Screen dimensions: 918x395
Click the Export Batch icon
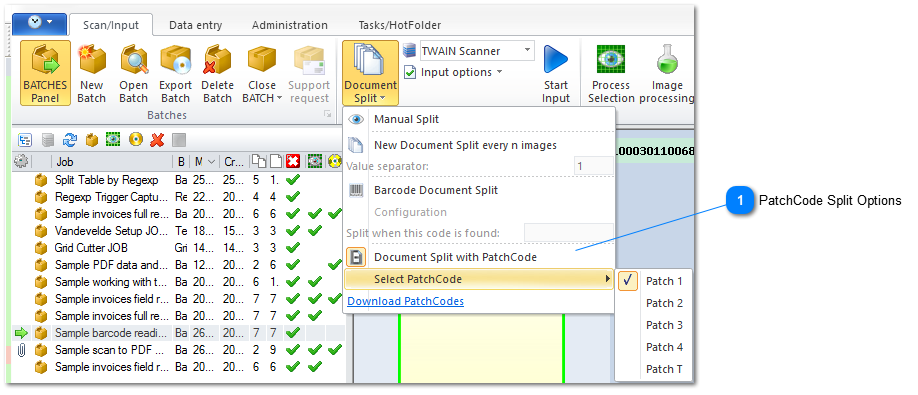[176, 60]
